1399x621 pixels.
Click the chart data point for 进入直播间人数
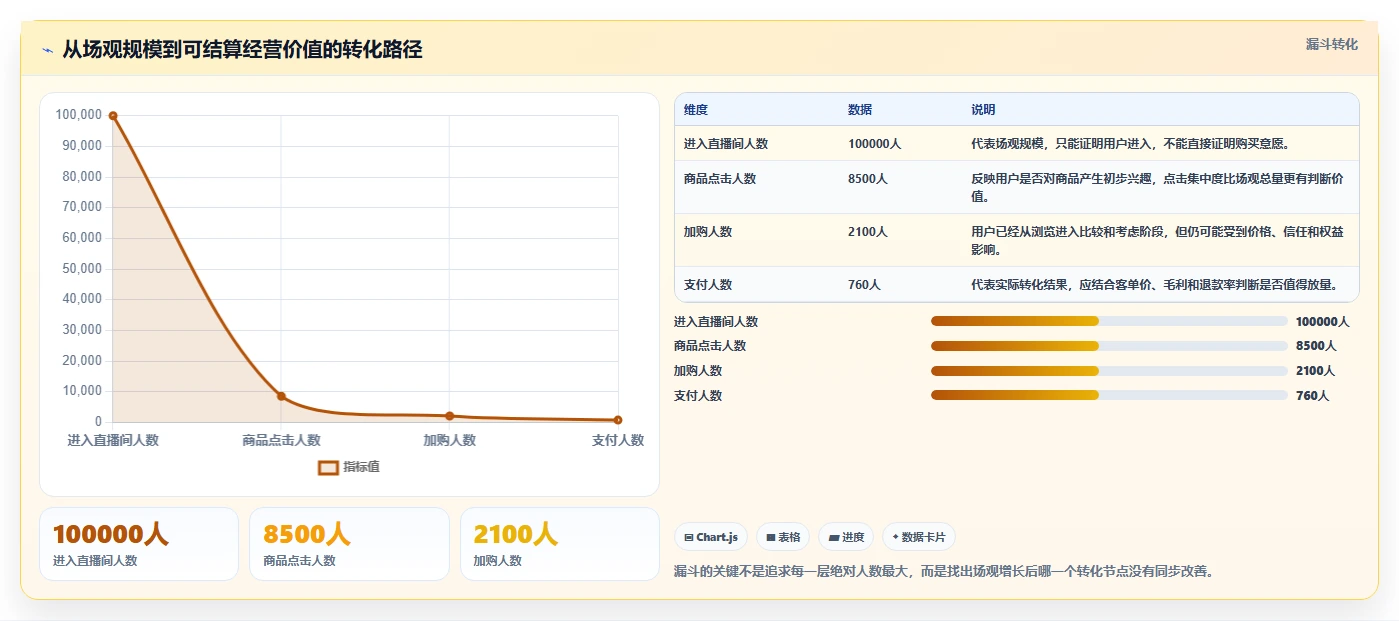[113, 116]
